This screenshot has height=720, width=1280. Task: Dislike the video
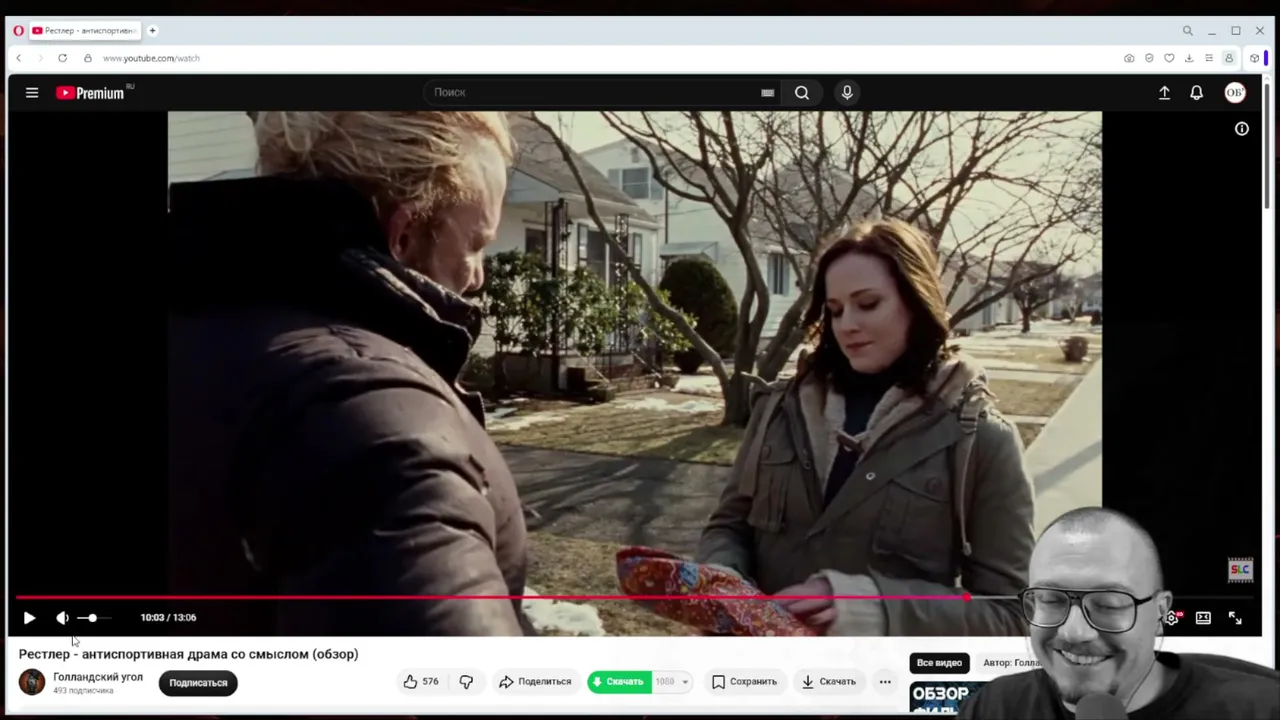pos(466,682)
